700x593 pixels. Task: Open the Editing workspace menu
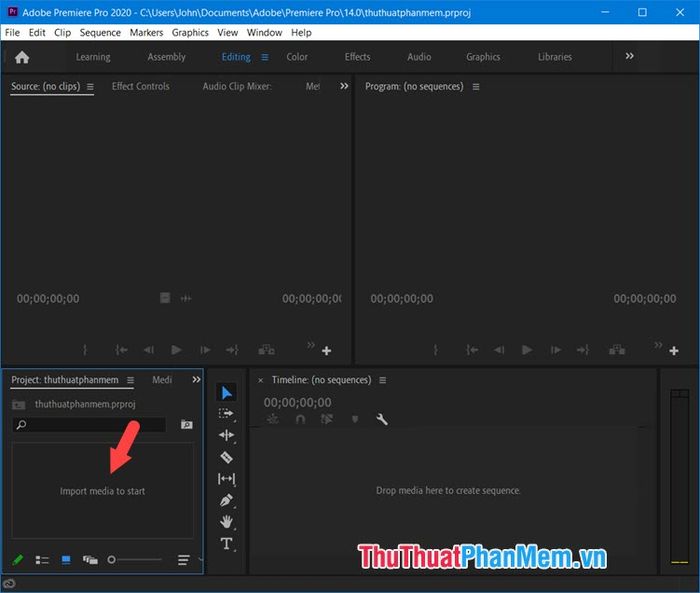point(265,57)
